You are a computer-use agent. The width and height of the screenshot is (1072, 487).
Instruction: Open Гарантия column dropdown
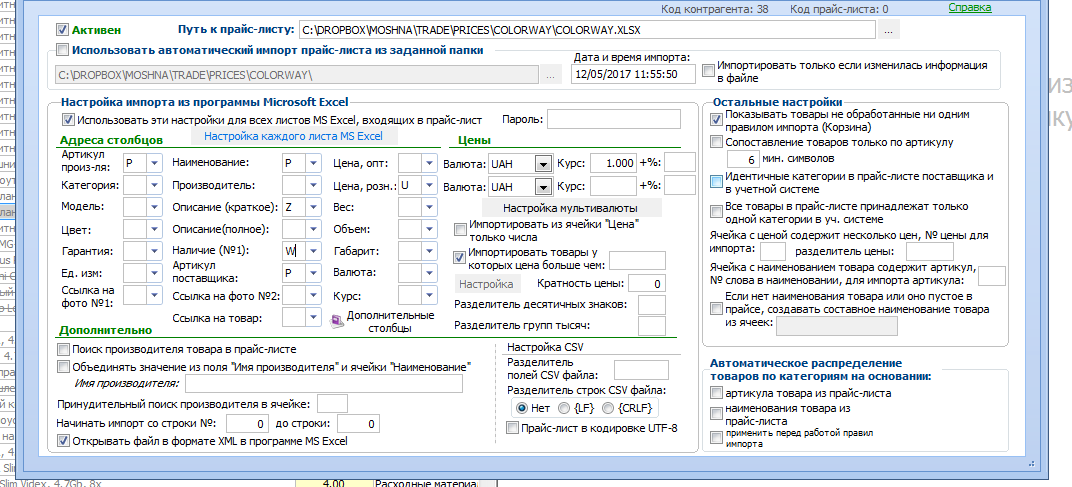(x=155, y=251)
